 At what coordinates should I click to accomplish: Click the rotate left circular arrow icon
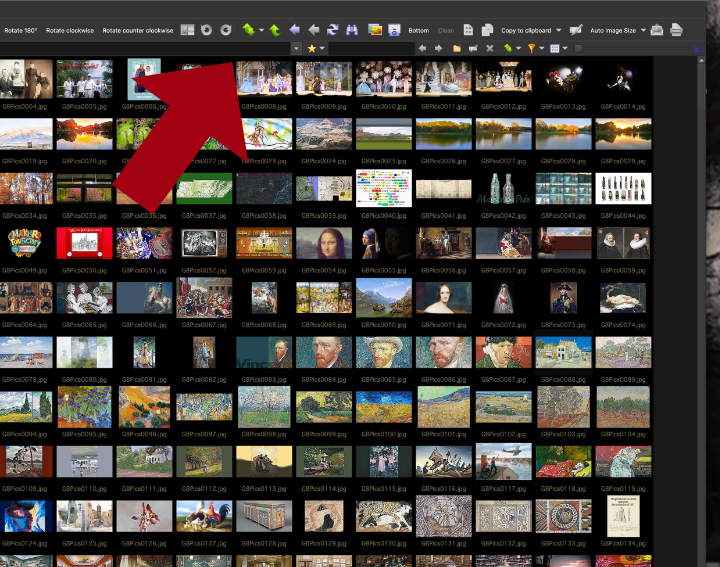tap(205, 31)
